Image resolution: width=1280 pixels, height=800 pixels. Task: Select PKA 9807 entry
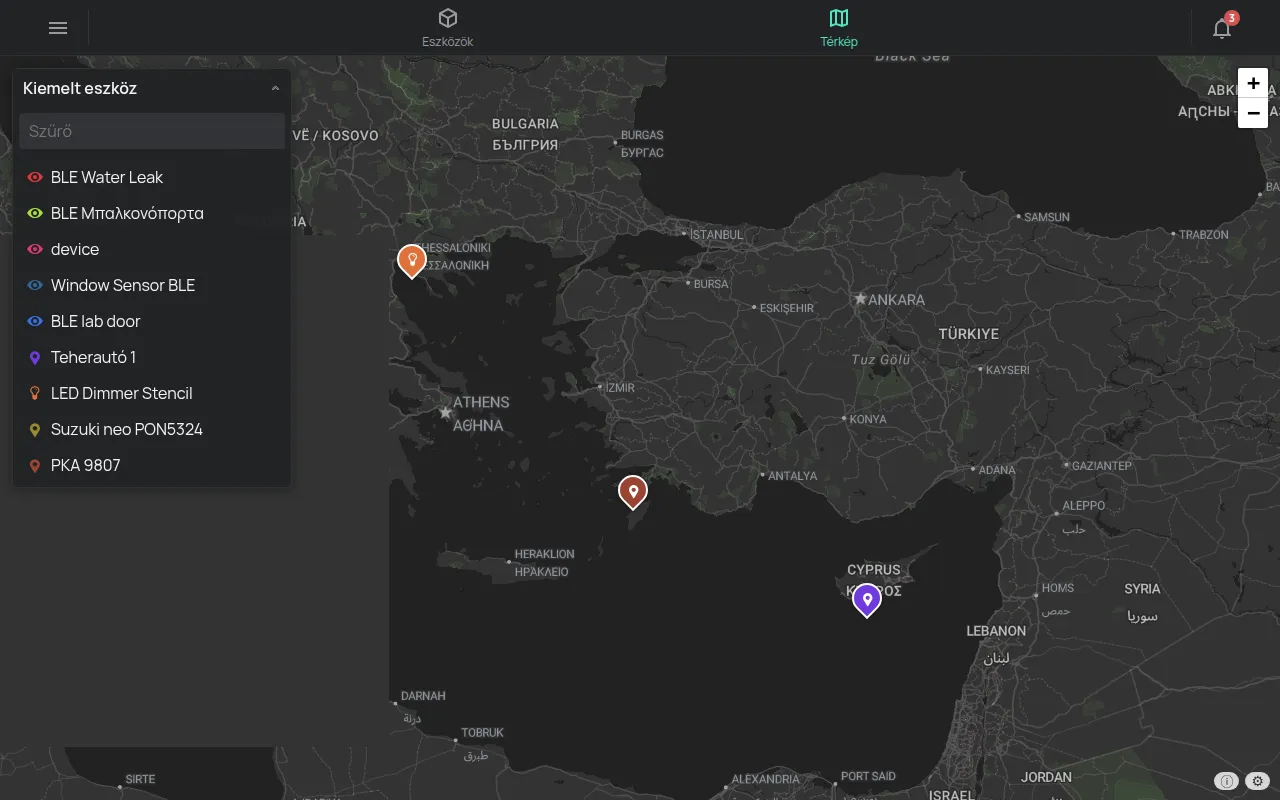click(x=152, y=465)
